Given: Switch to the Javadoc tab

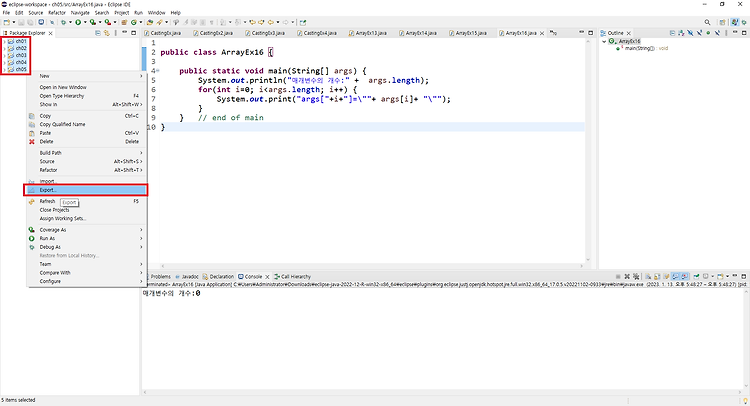Looking at the screenshot, I should click(187, 276).
